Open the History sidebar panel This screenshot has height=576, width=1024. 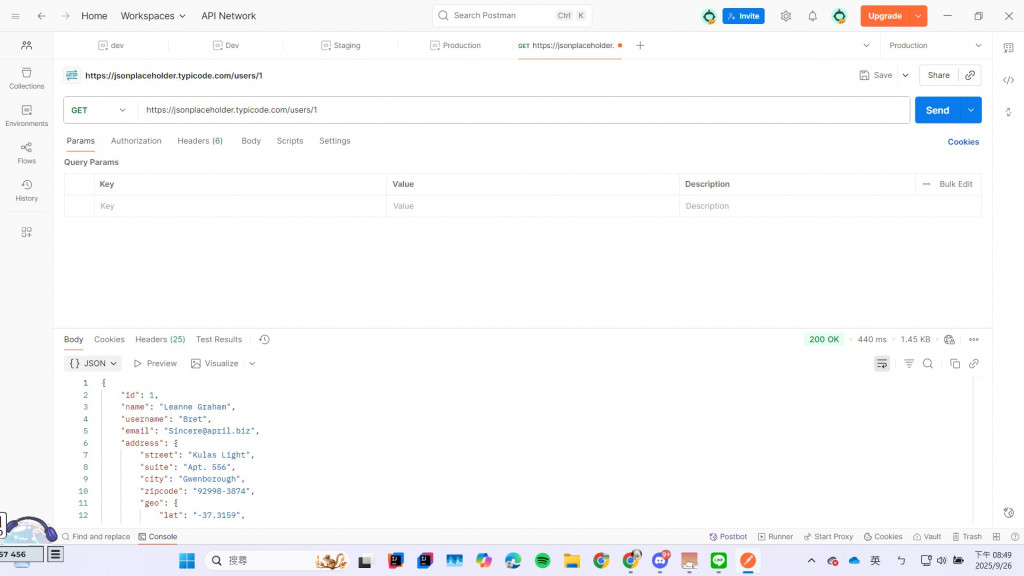coord(26,190)
